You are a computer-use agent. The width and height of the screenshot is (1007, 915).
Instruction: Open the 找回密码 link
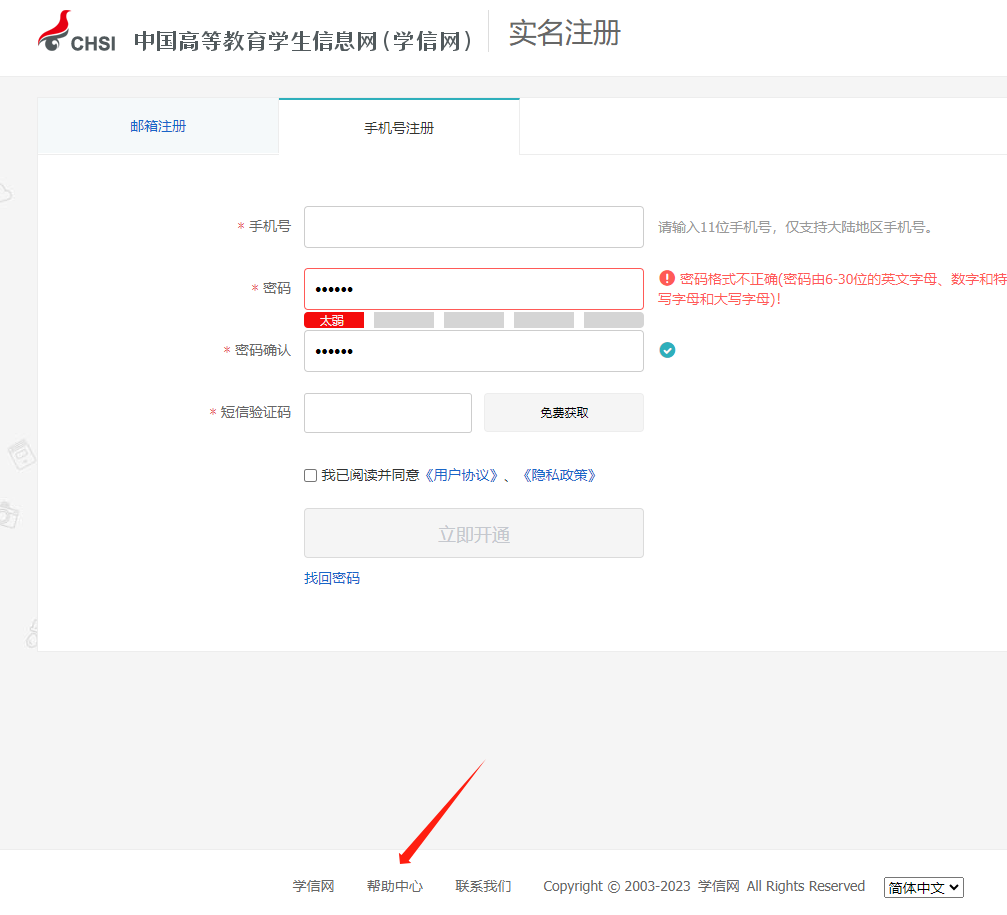332,578
